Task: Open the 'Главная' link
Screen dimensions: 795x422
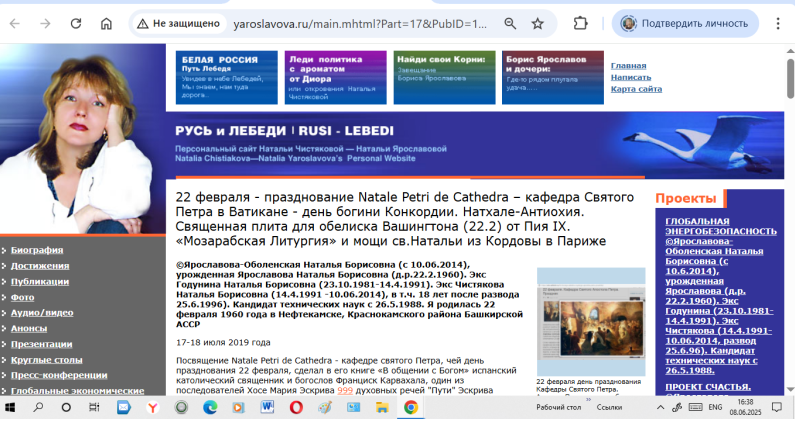Action: coord(628,65)
